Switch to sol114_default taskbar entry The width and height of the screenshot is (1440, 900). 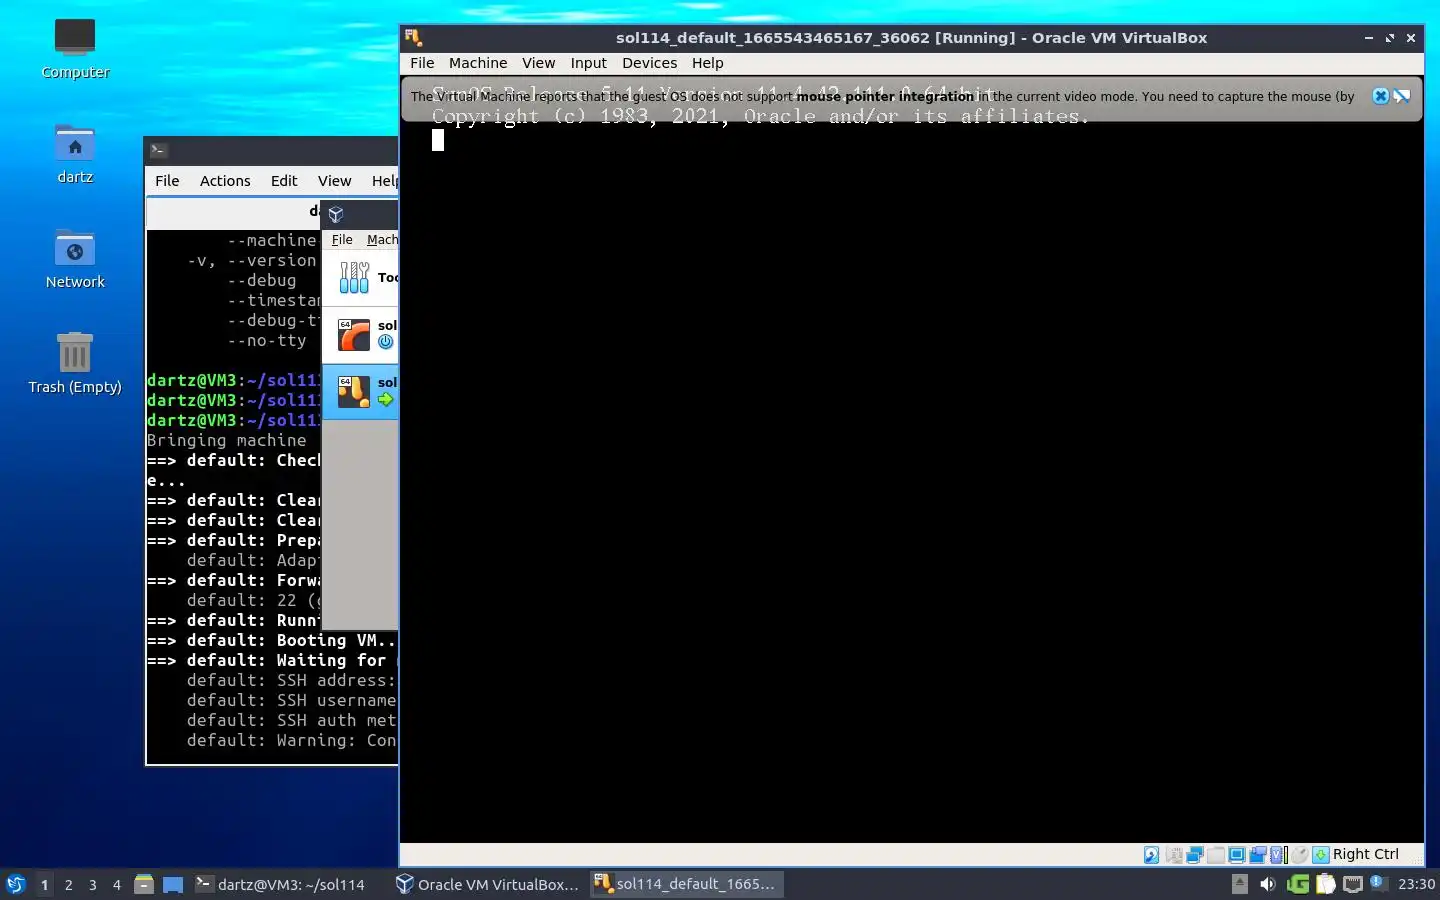pyautogui.click(x=685, y=884)
